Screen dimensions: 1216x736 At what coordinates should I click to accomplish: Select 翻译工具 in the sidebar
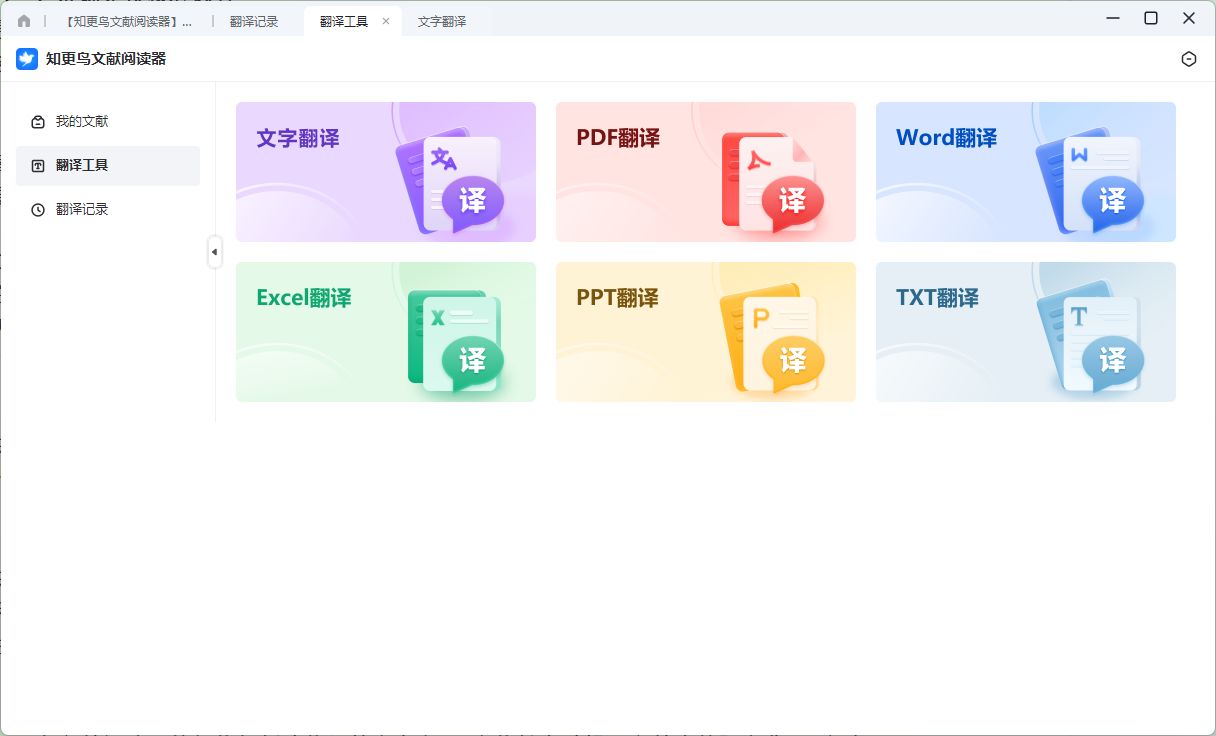tap(108, 166)
